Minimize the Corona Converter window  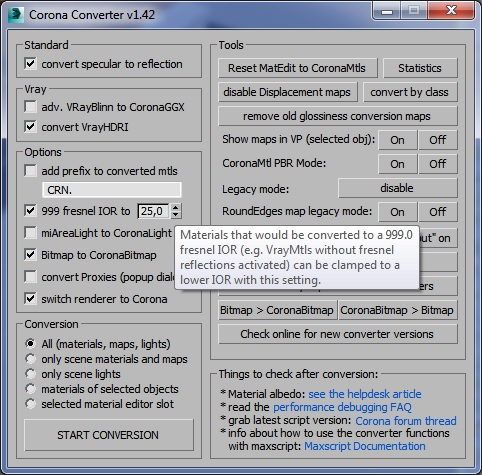(387, 11)
